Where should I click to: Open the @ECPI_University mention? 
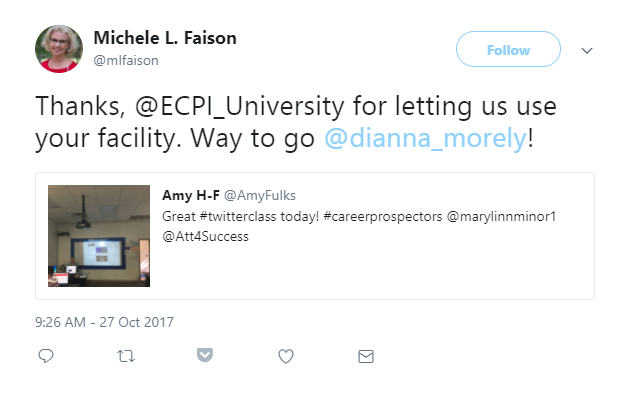pyautogui.click(x=240, y=106)
